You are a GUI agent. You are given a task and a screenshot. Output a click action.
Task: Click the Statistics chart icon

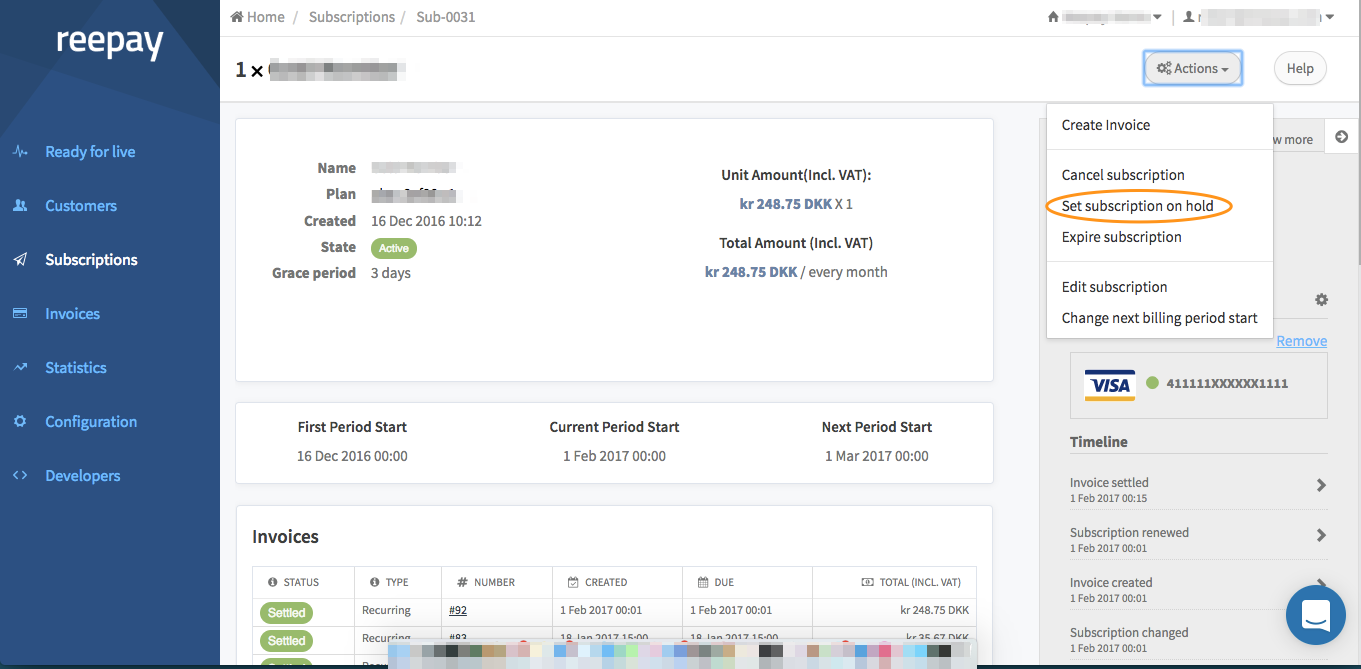(20, 368)
